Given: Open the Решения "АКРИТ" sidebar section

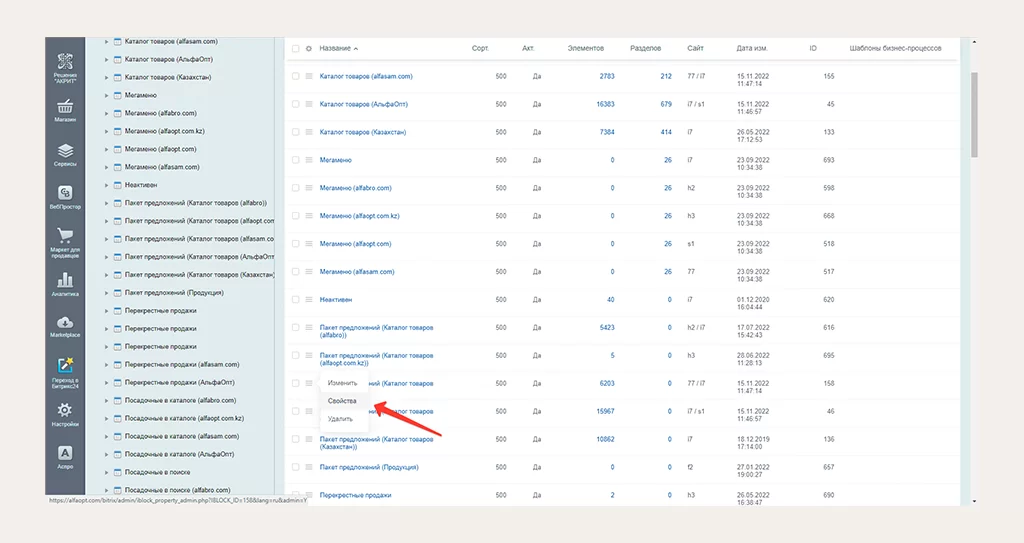Looking at the screenshot, I should 65,68.
